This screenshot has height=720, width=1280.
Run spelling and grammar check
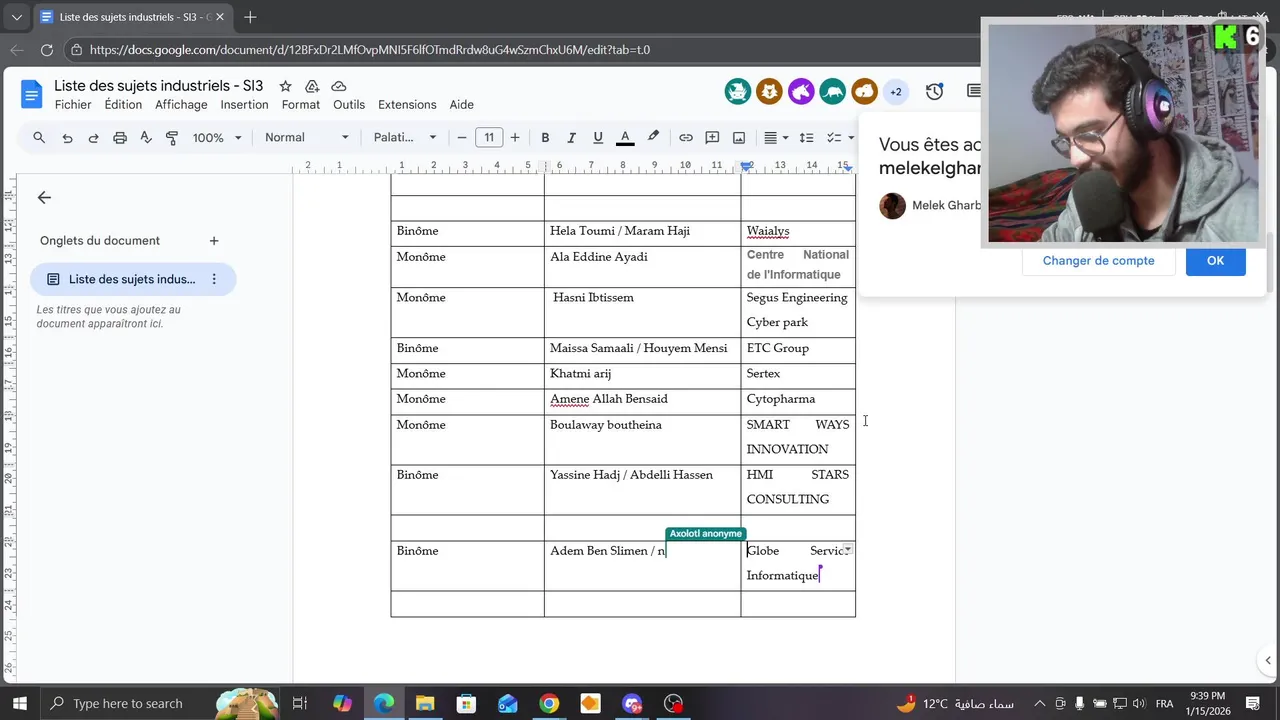pos(146,137)
